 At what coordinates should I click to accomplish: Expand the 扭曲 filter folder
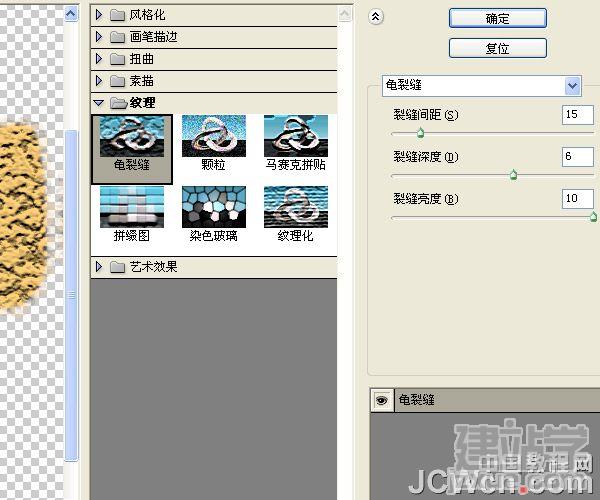(x=99, y=59)
